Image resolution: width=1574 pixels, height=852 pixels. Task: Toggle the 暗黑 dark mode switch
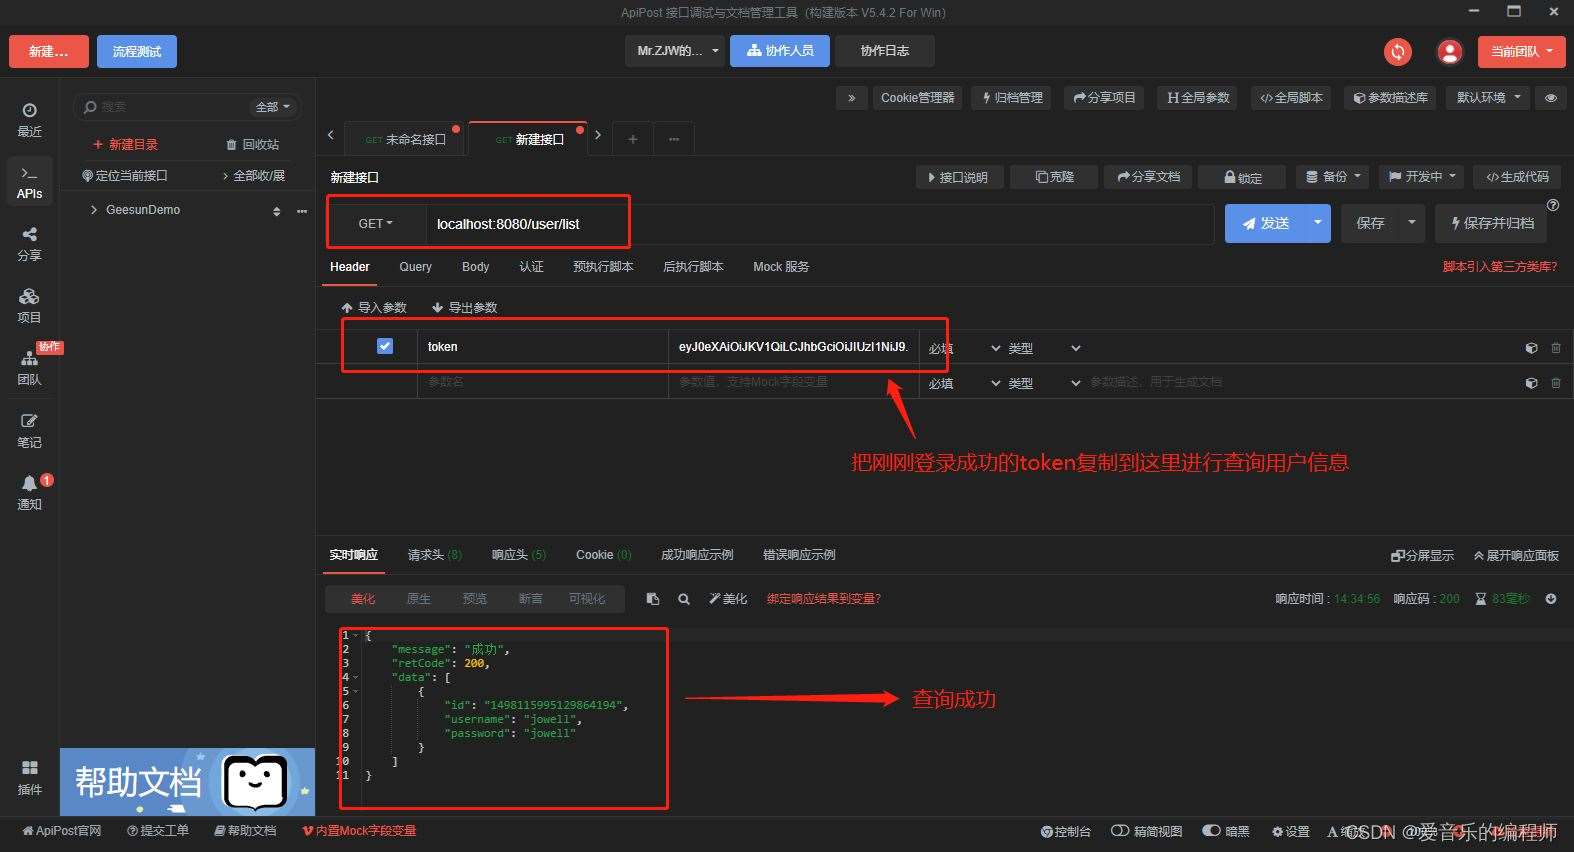tap(1211, 831)
